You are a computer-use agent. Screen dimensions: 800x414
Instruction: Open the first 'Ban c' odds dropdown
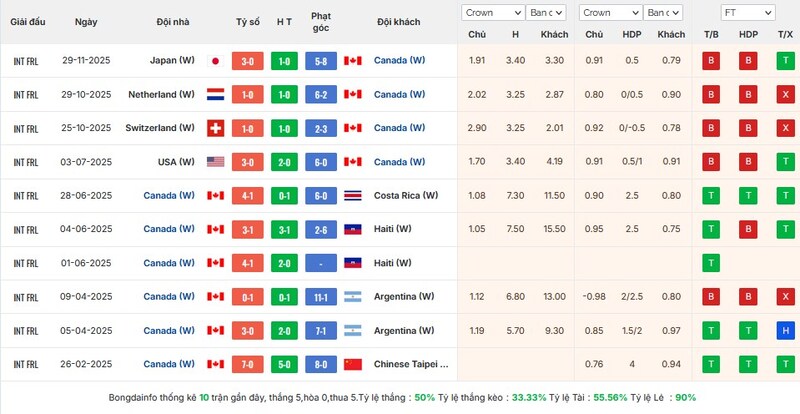(546, 13)
